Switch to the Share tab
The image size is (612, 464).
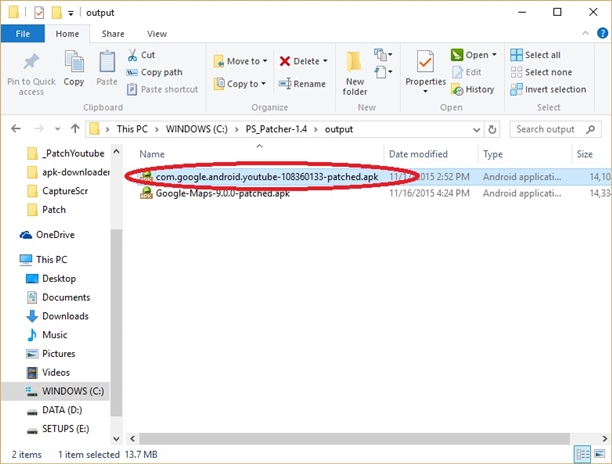point(113,34)
